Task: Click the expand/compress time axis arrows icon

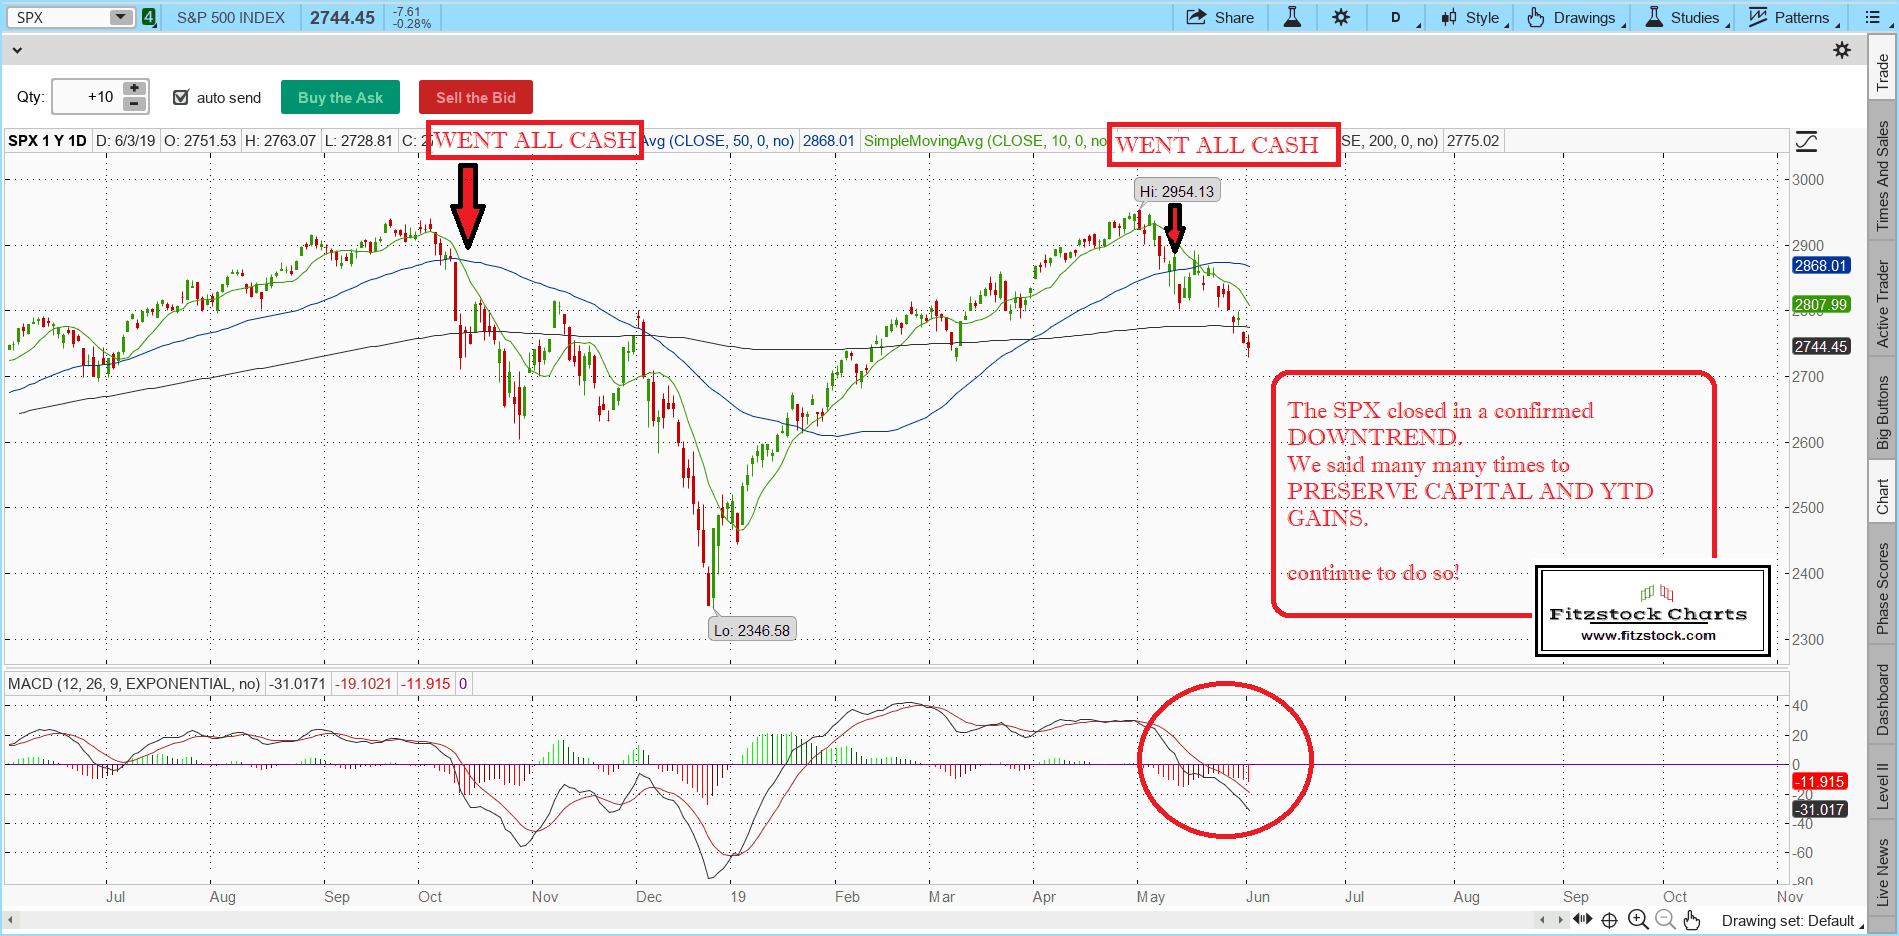Action: [x=1582, y=920]
